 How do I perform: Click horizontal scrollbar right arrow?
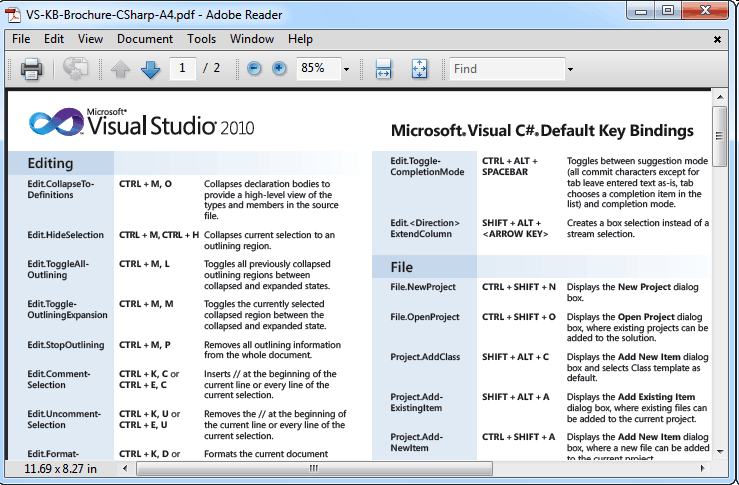[703, 469]
